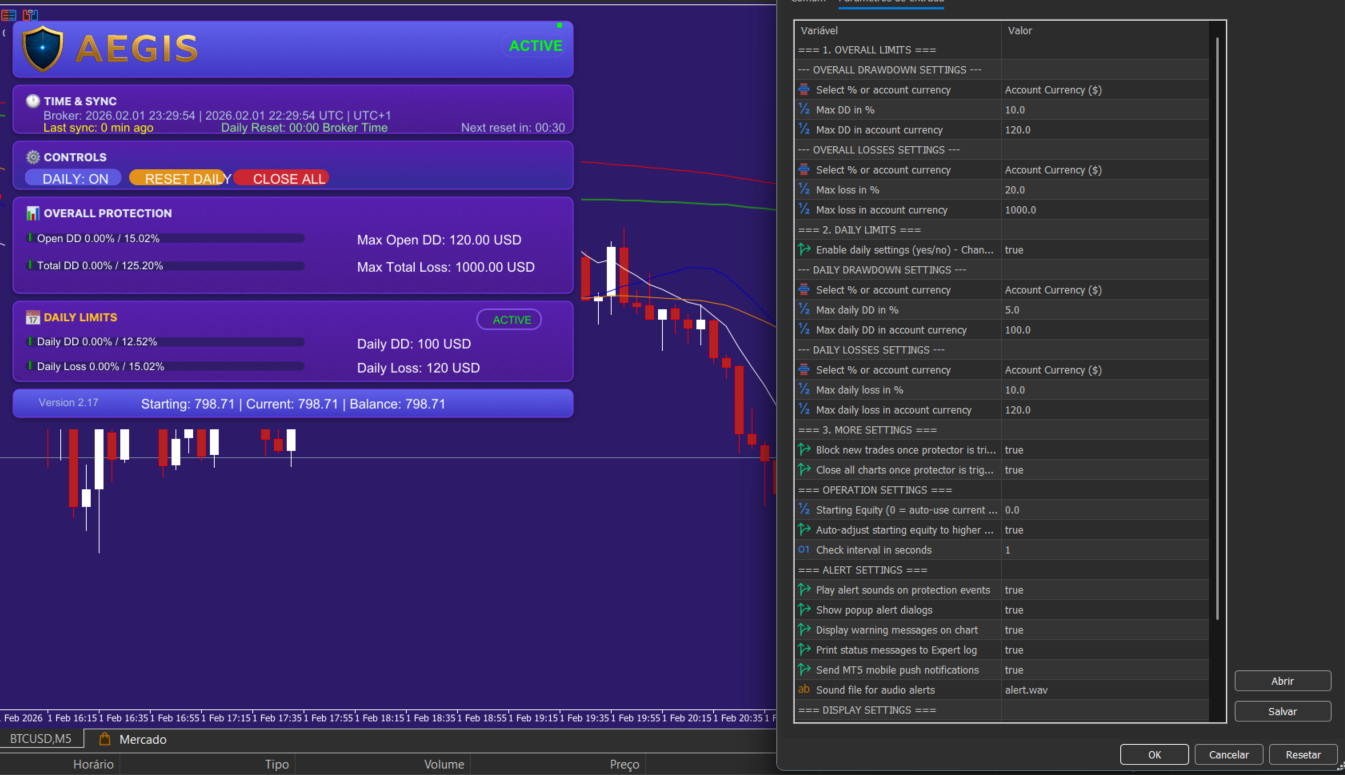This screenshot has width=1345, height=775.
Task: Click the calendar icon beside DAILY LIMITS
Action: point(33,317)
